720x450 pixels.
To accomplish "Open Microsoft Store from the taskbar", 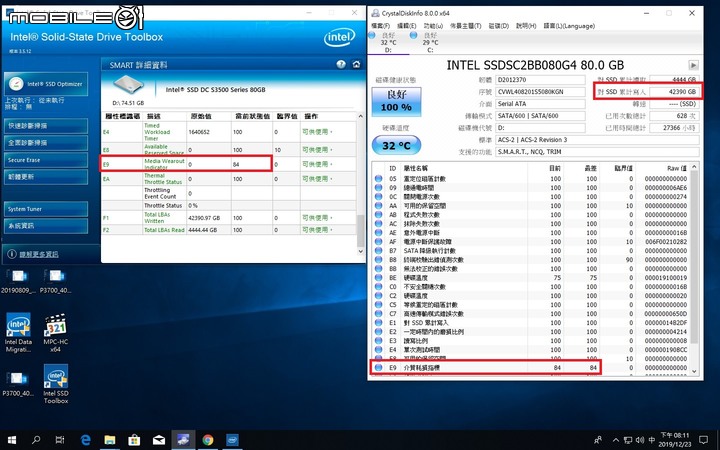I will pyautogui.click(x=134, y=440).
